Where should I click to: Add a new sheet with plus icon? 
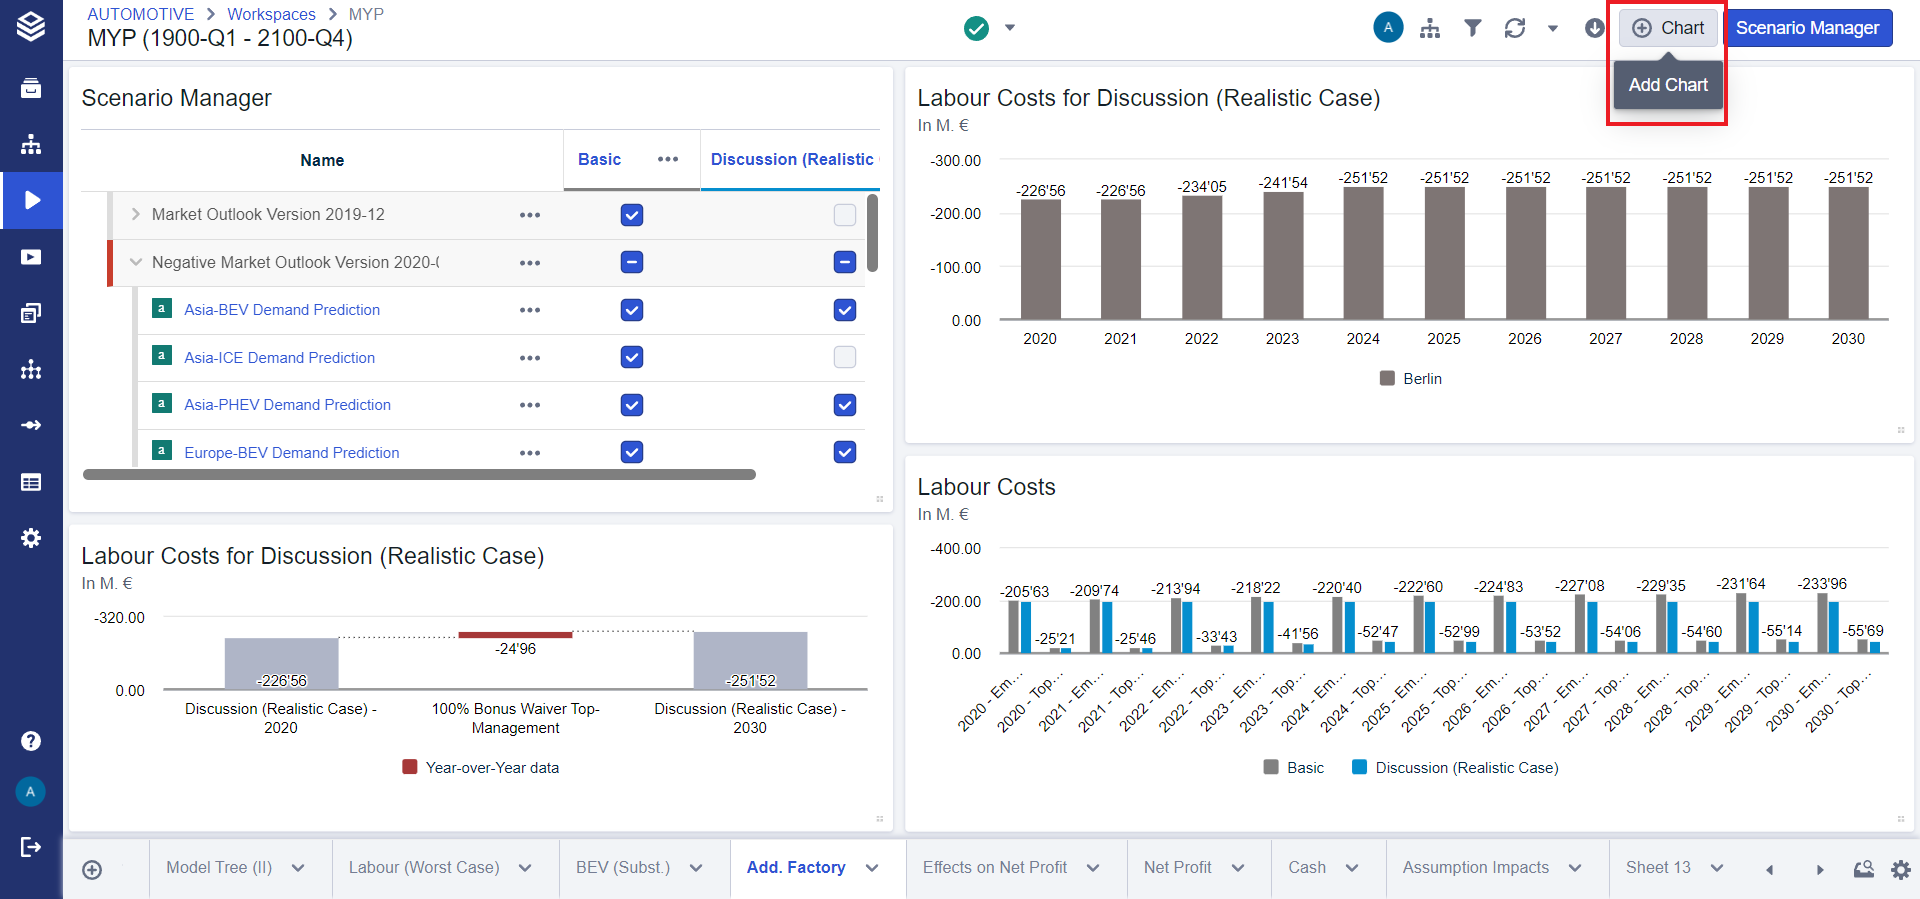click(92, 870)
